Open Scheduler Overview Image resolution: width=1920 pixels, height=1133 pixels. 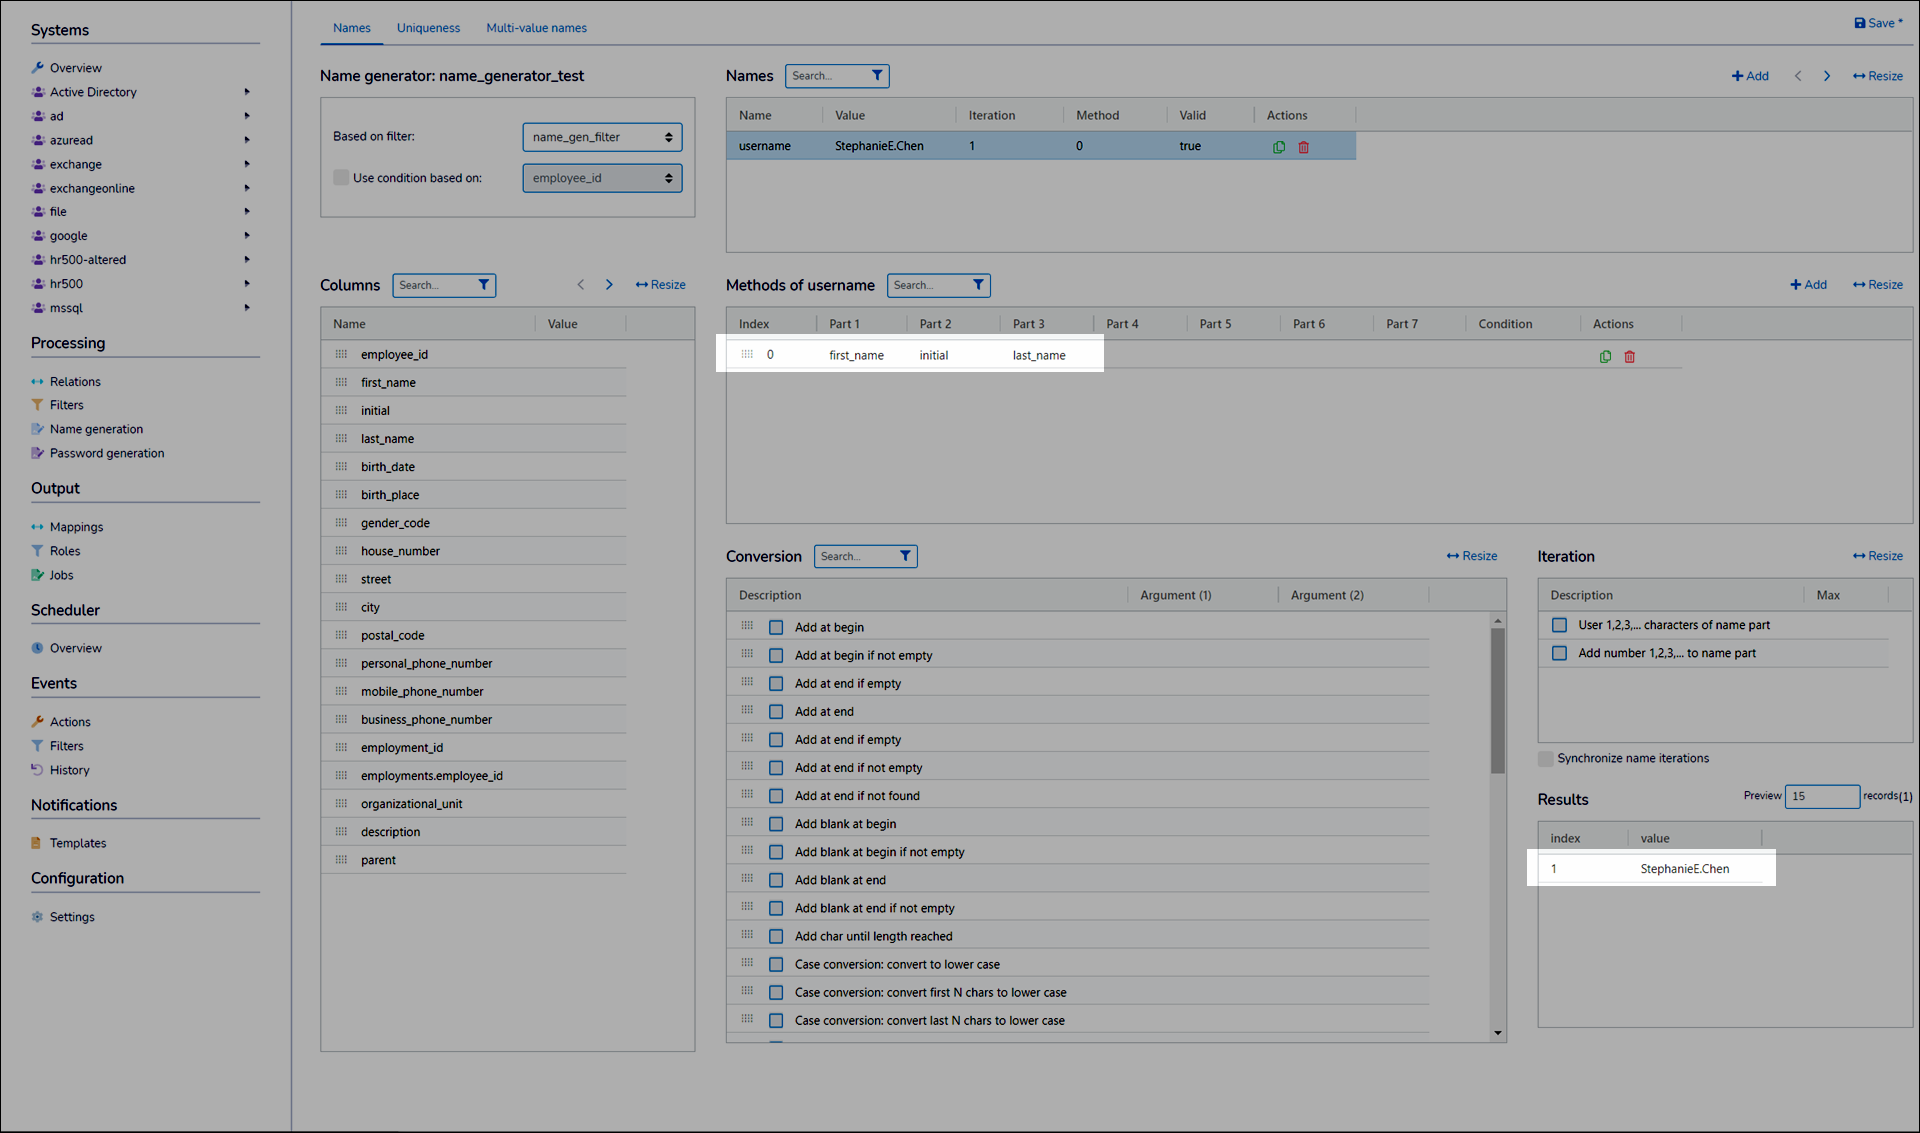coord(66,648)
